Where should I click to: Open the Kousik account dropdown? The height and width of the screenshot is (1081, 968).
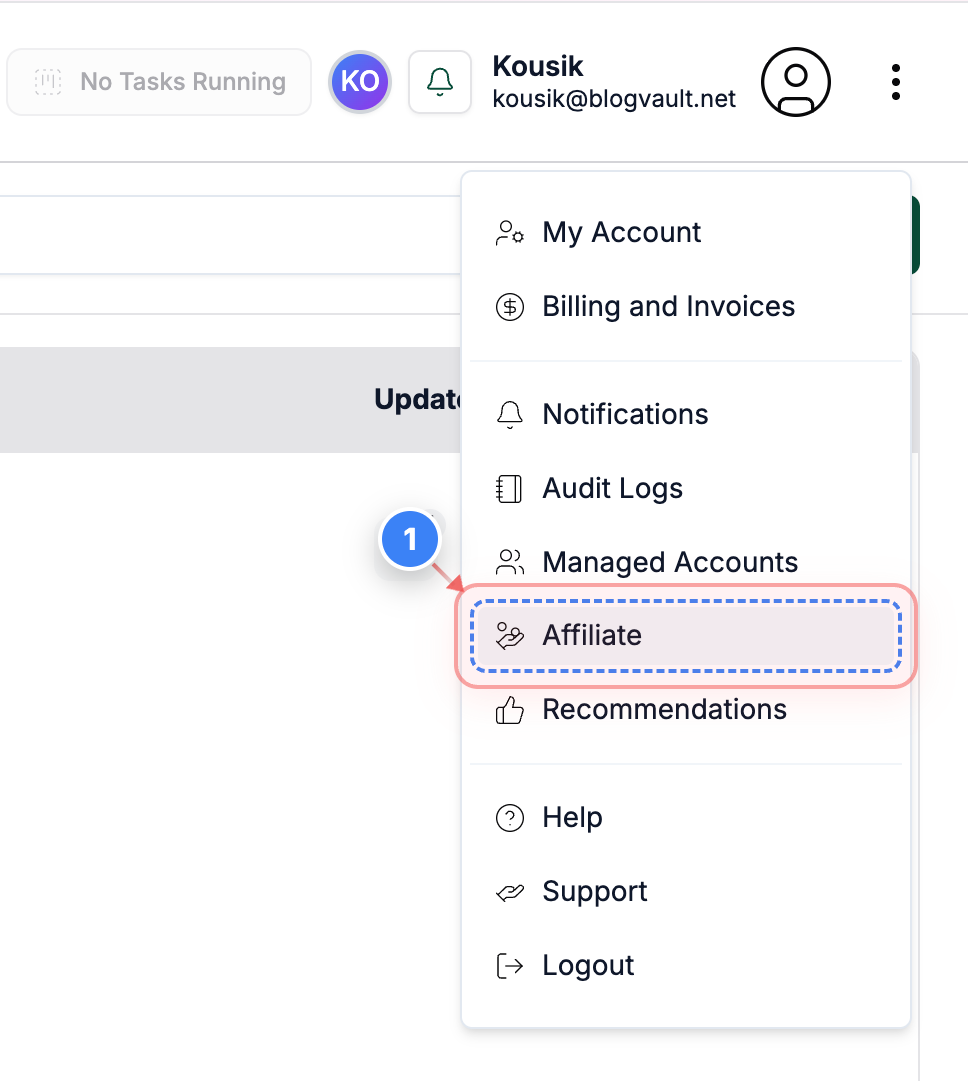[613, 81]
